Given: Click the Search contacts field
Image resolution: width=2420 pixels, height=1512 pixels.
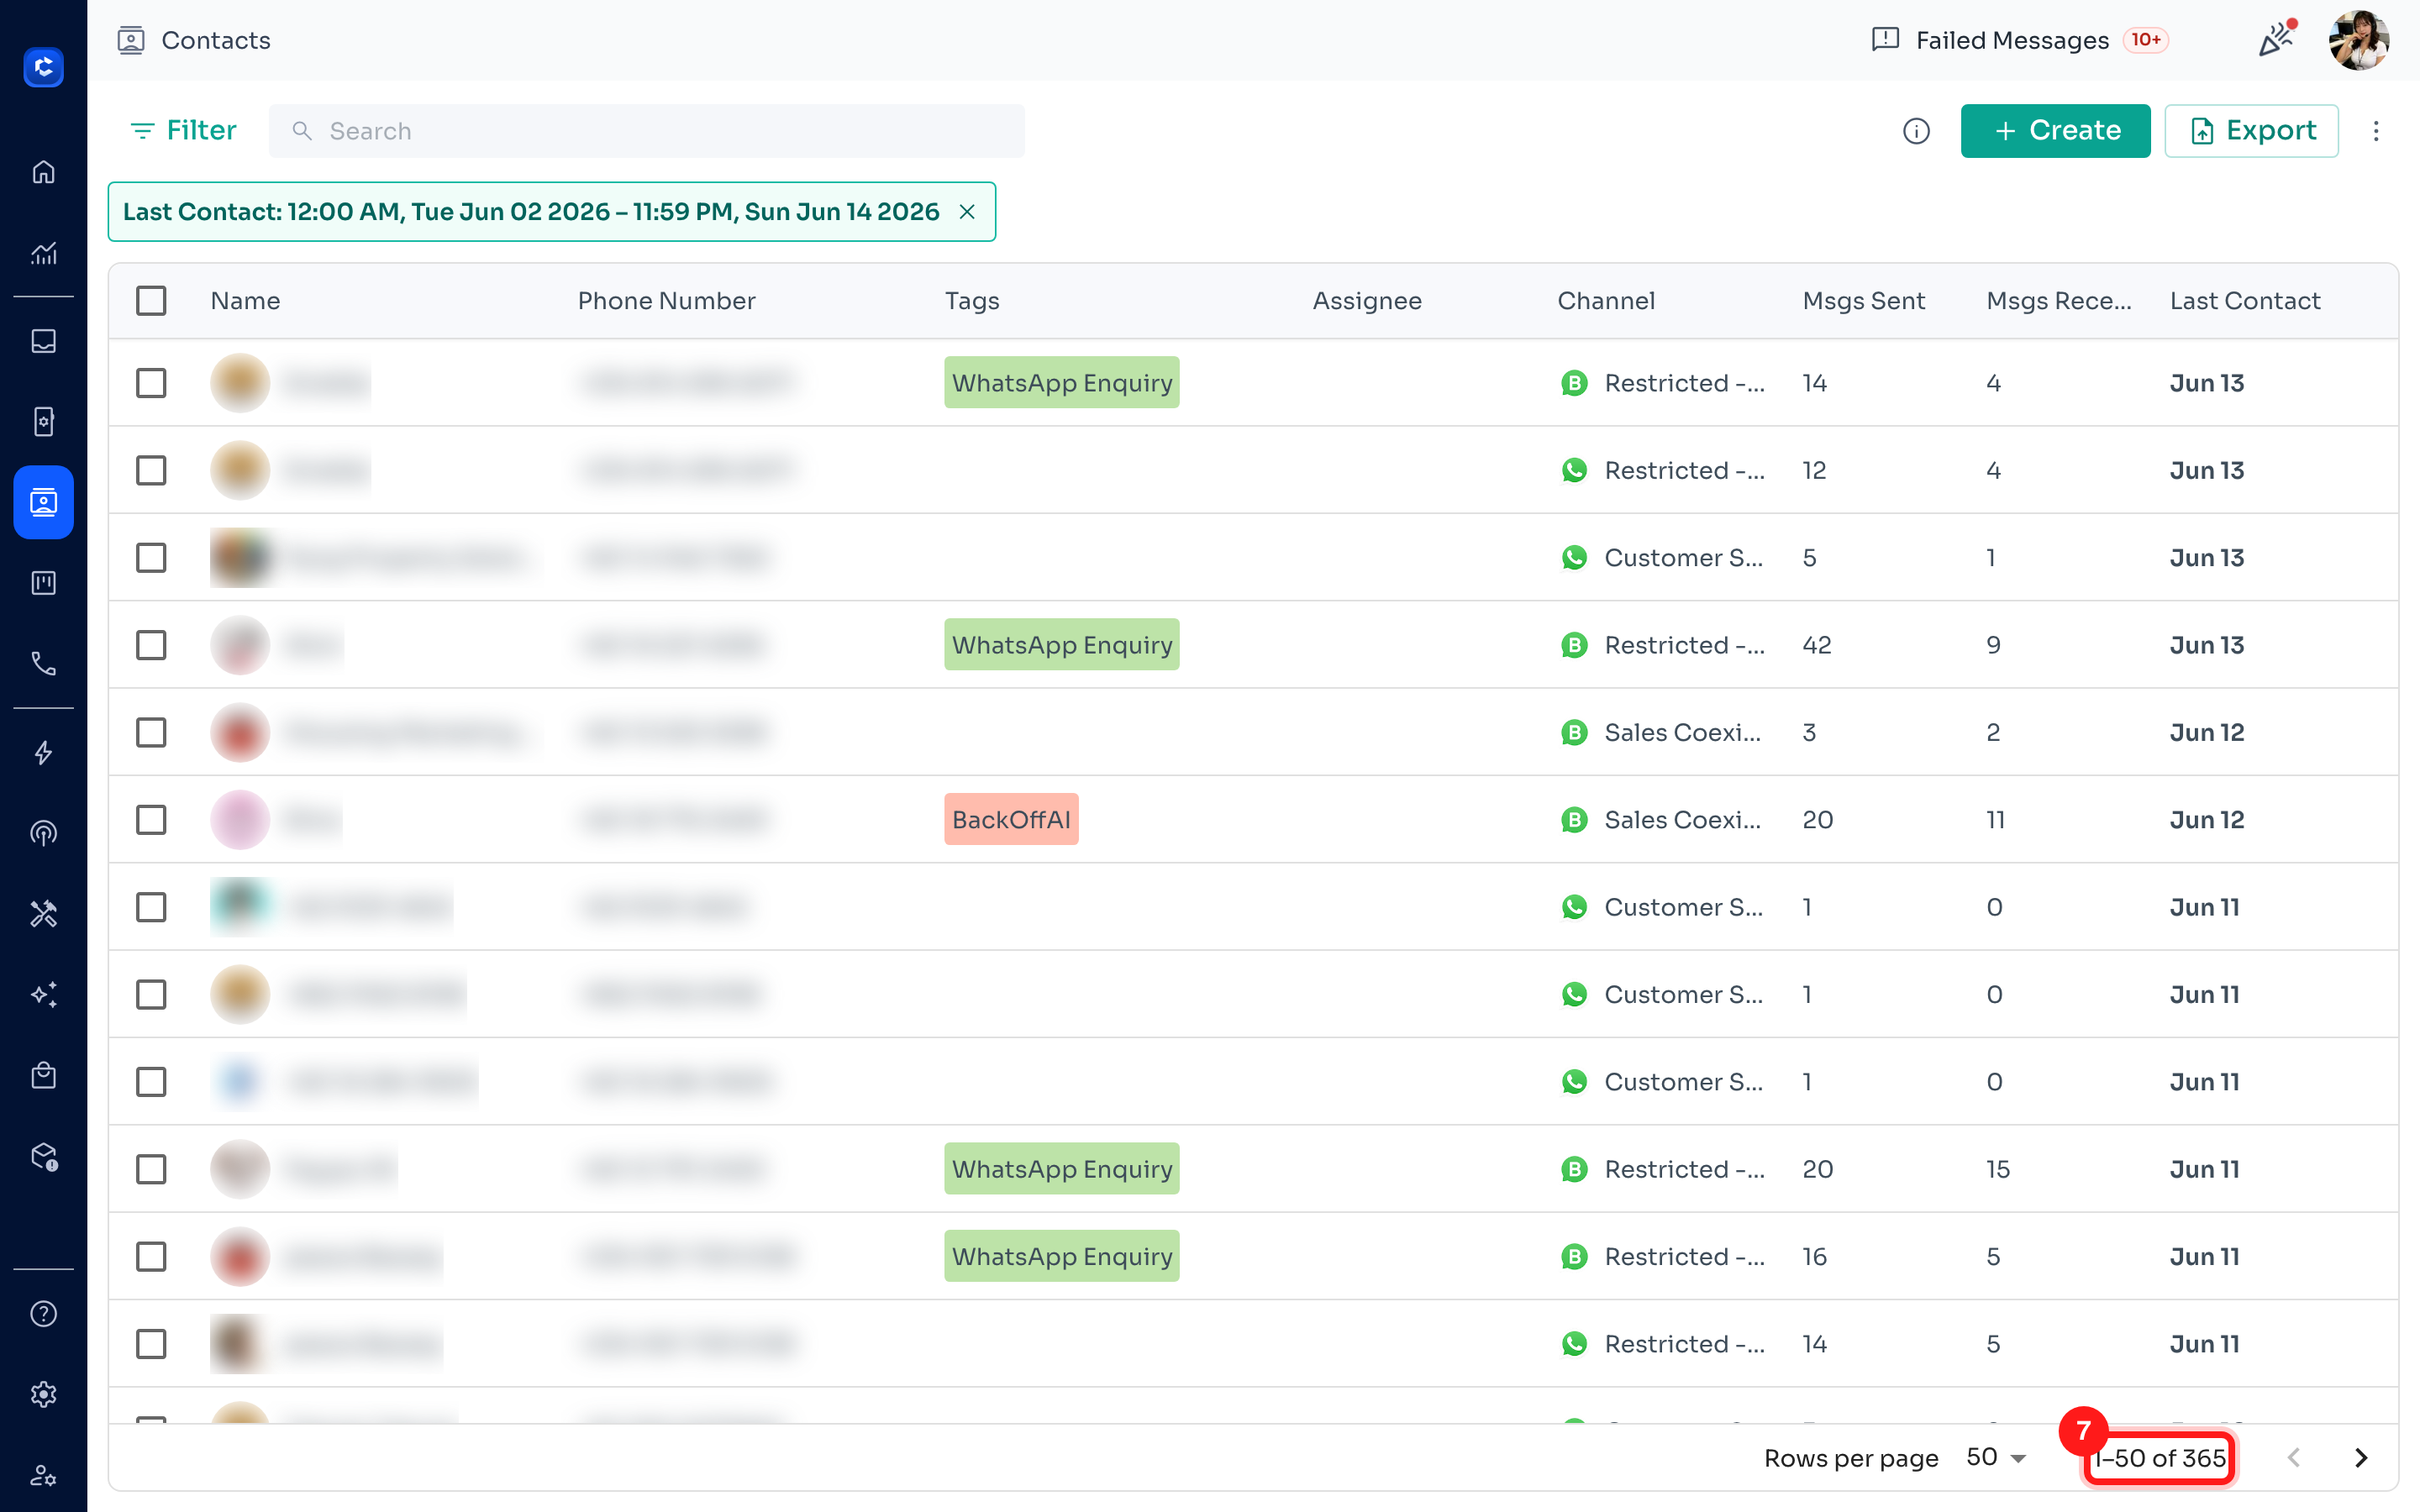Looking at the screenshot, I should coord(646,131).
